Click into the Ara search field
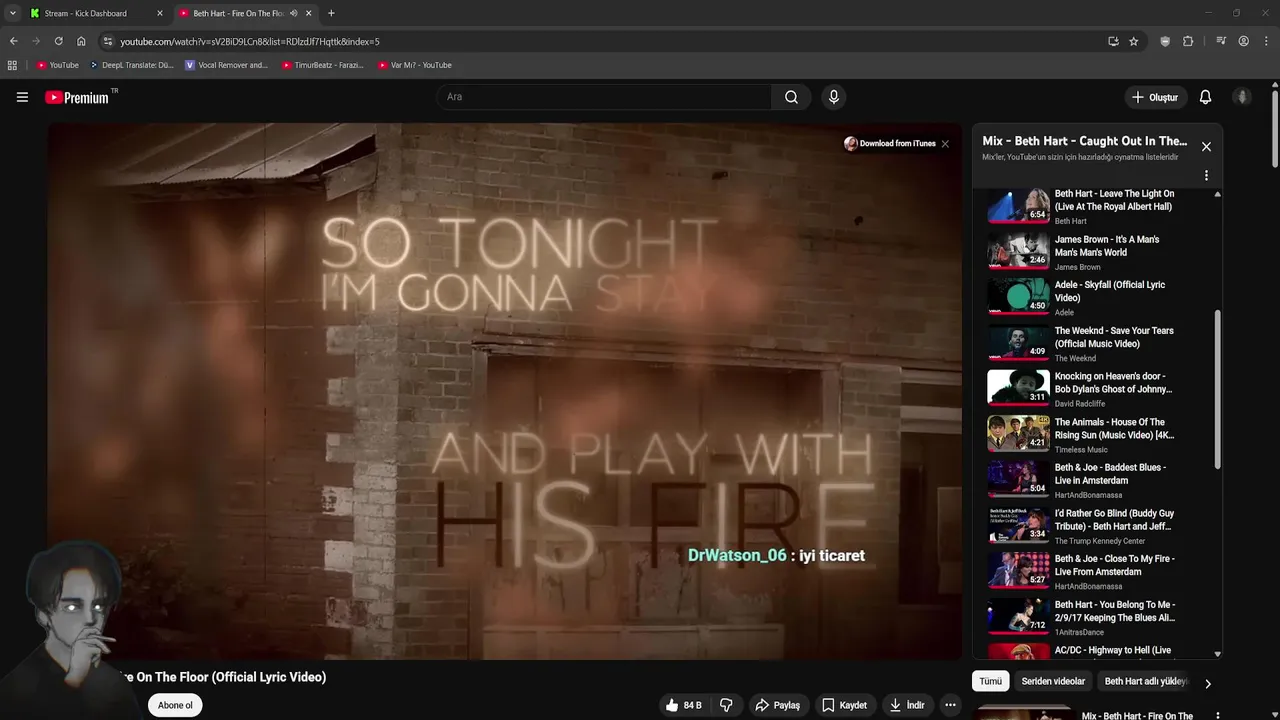1280x720 pixels. [603, 97]
